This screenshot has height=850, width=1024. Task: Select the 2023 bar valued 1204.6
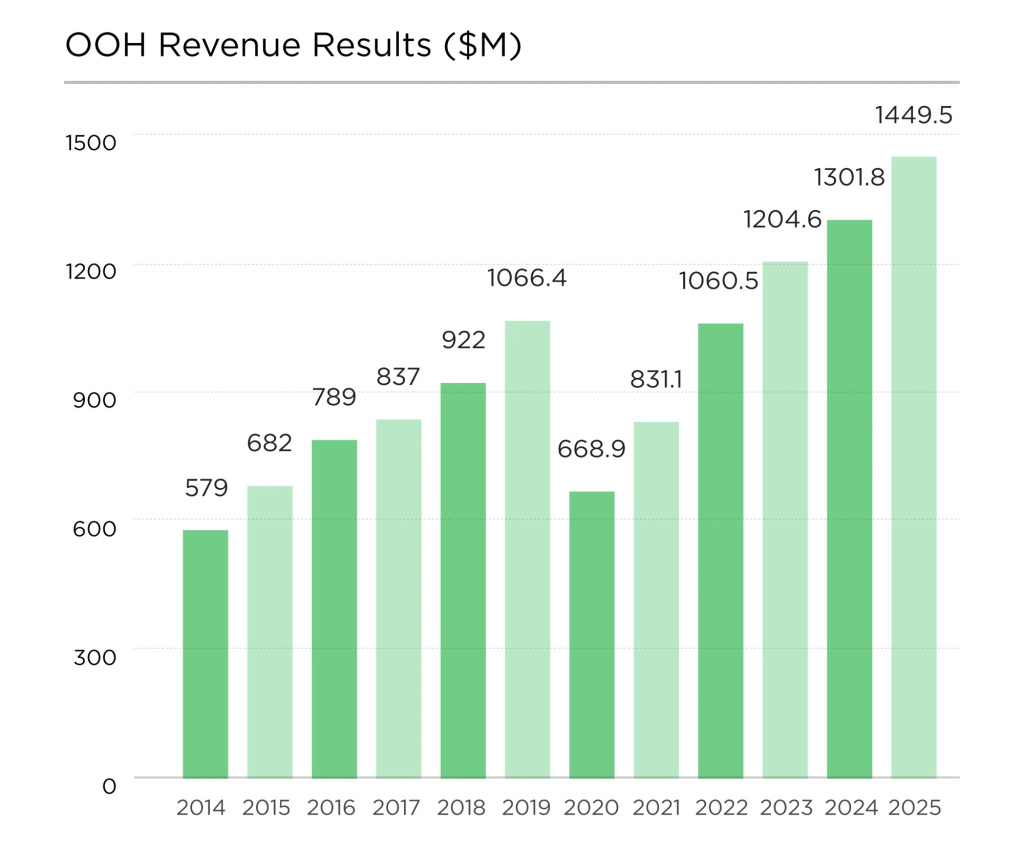(787, 520)
